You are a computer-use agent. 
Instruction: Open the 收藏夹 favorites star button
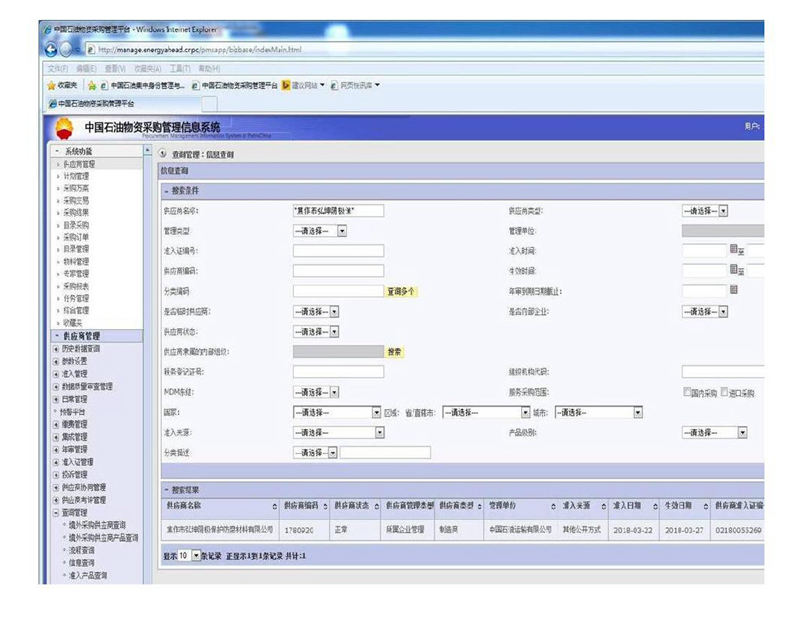(x=62, y=85)
